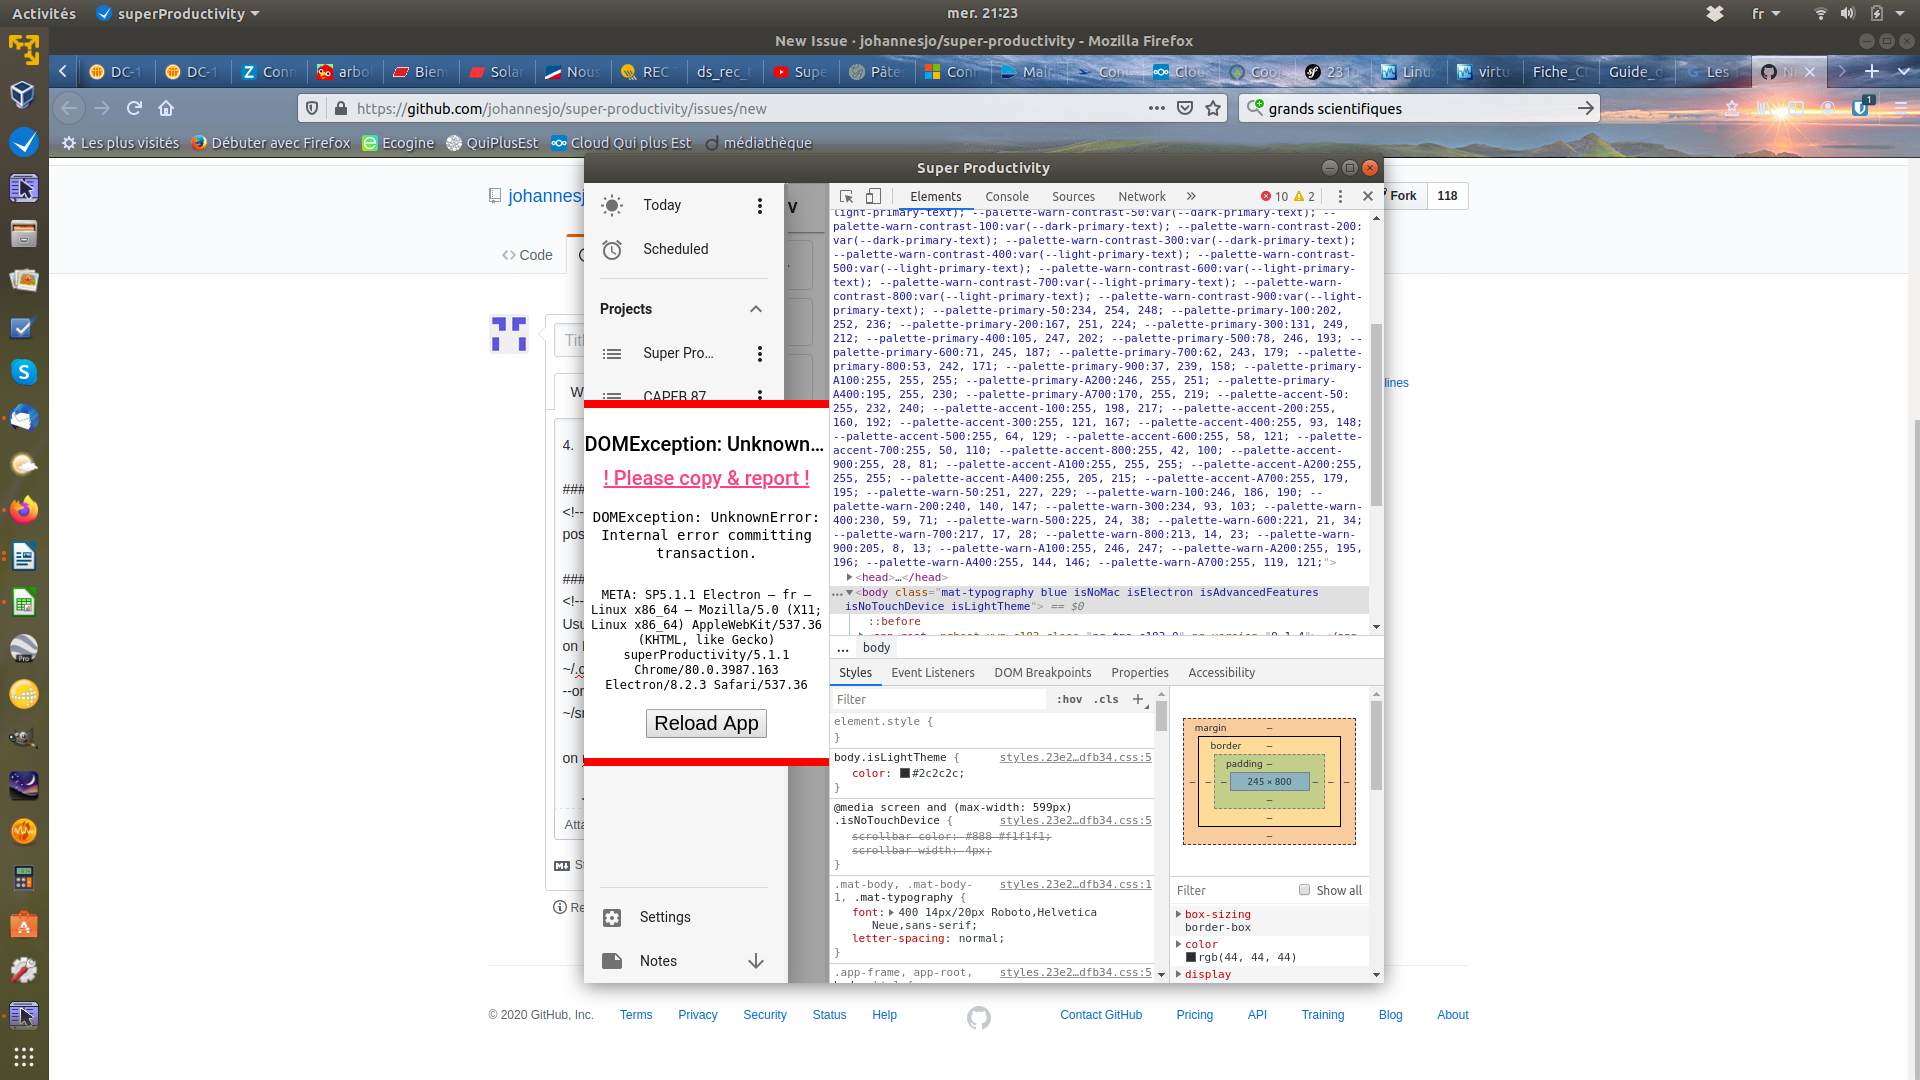Open the DevTools customize menu (three dots)
The height and width of the screenshot is (1080, 1920).
(1340, 196)
